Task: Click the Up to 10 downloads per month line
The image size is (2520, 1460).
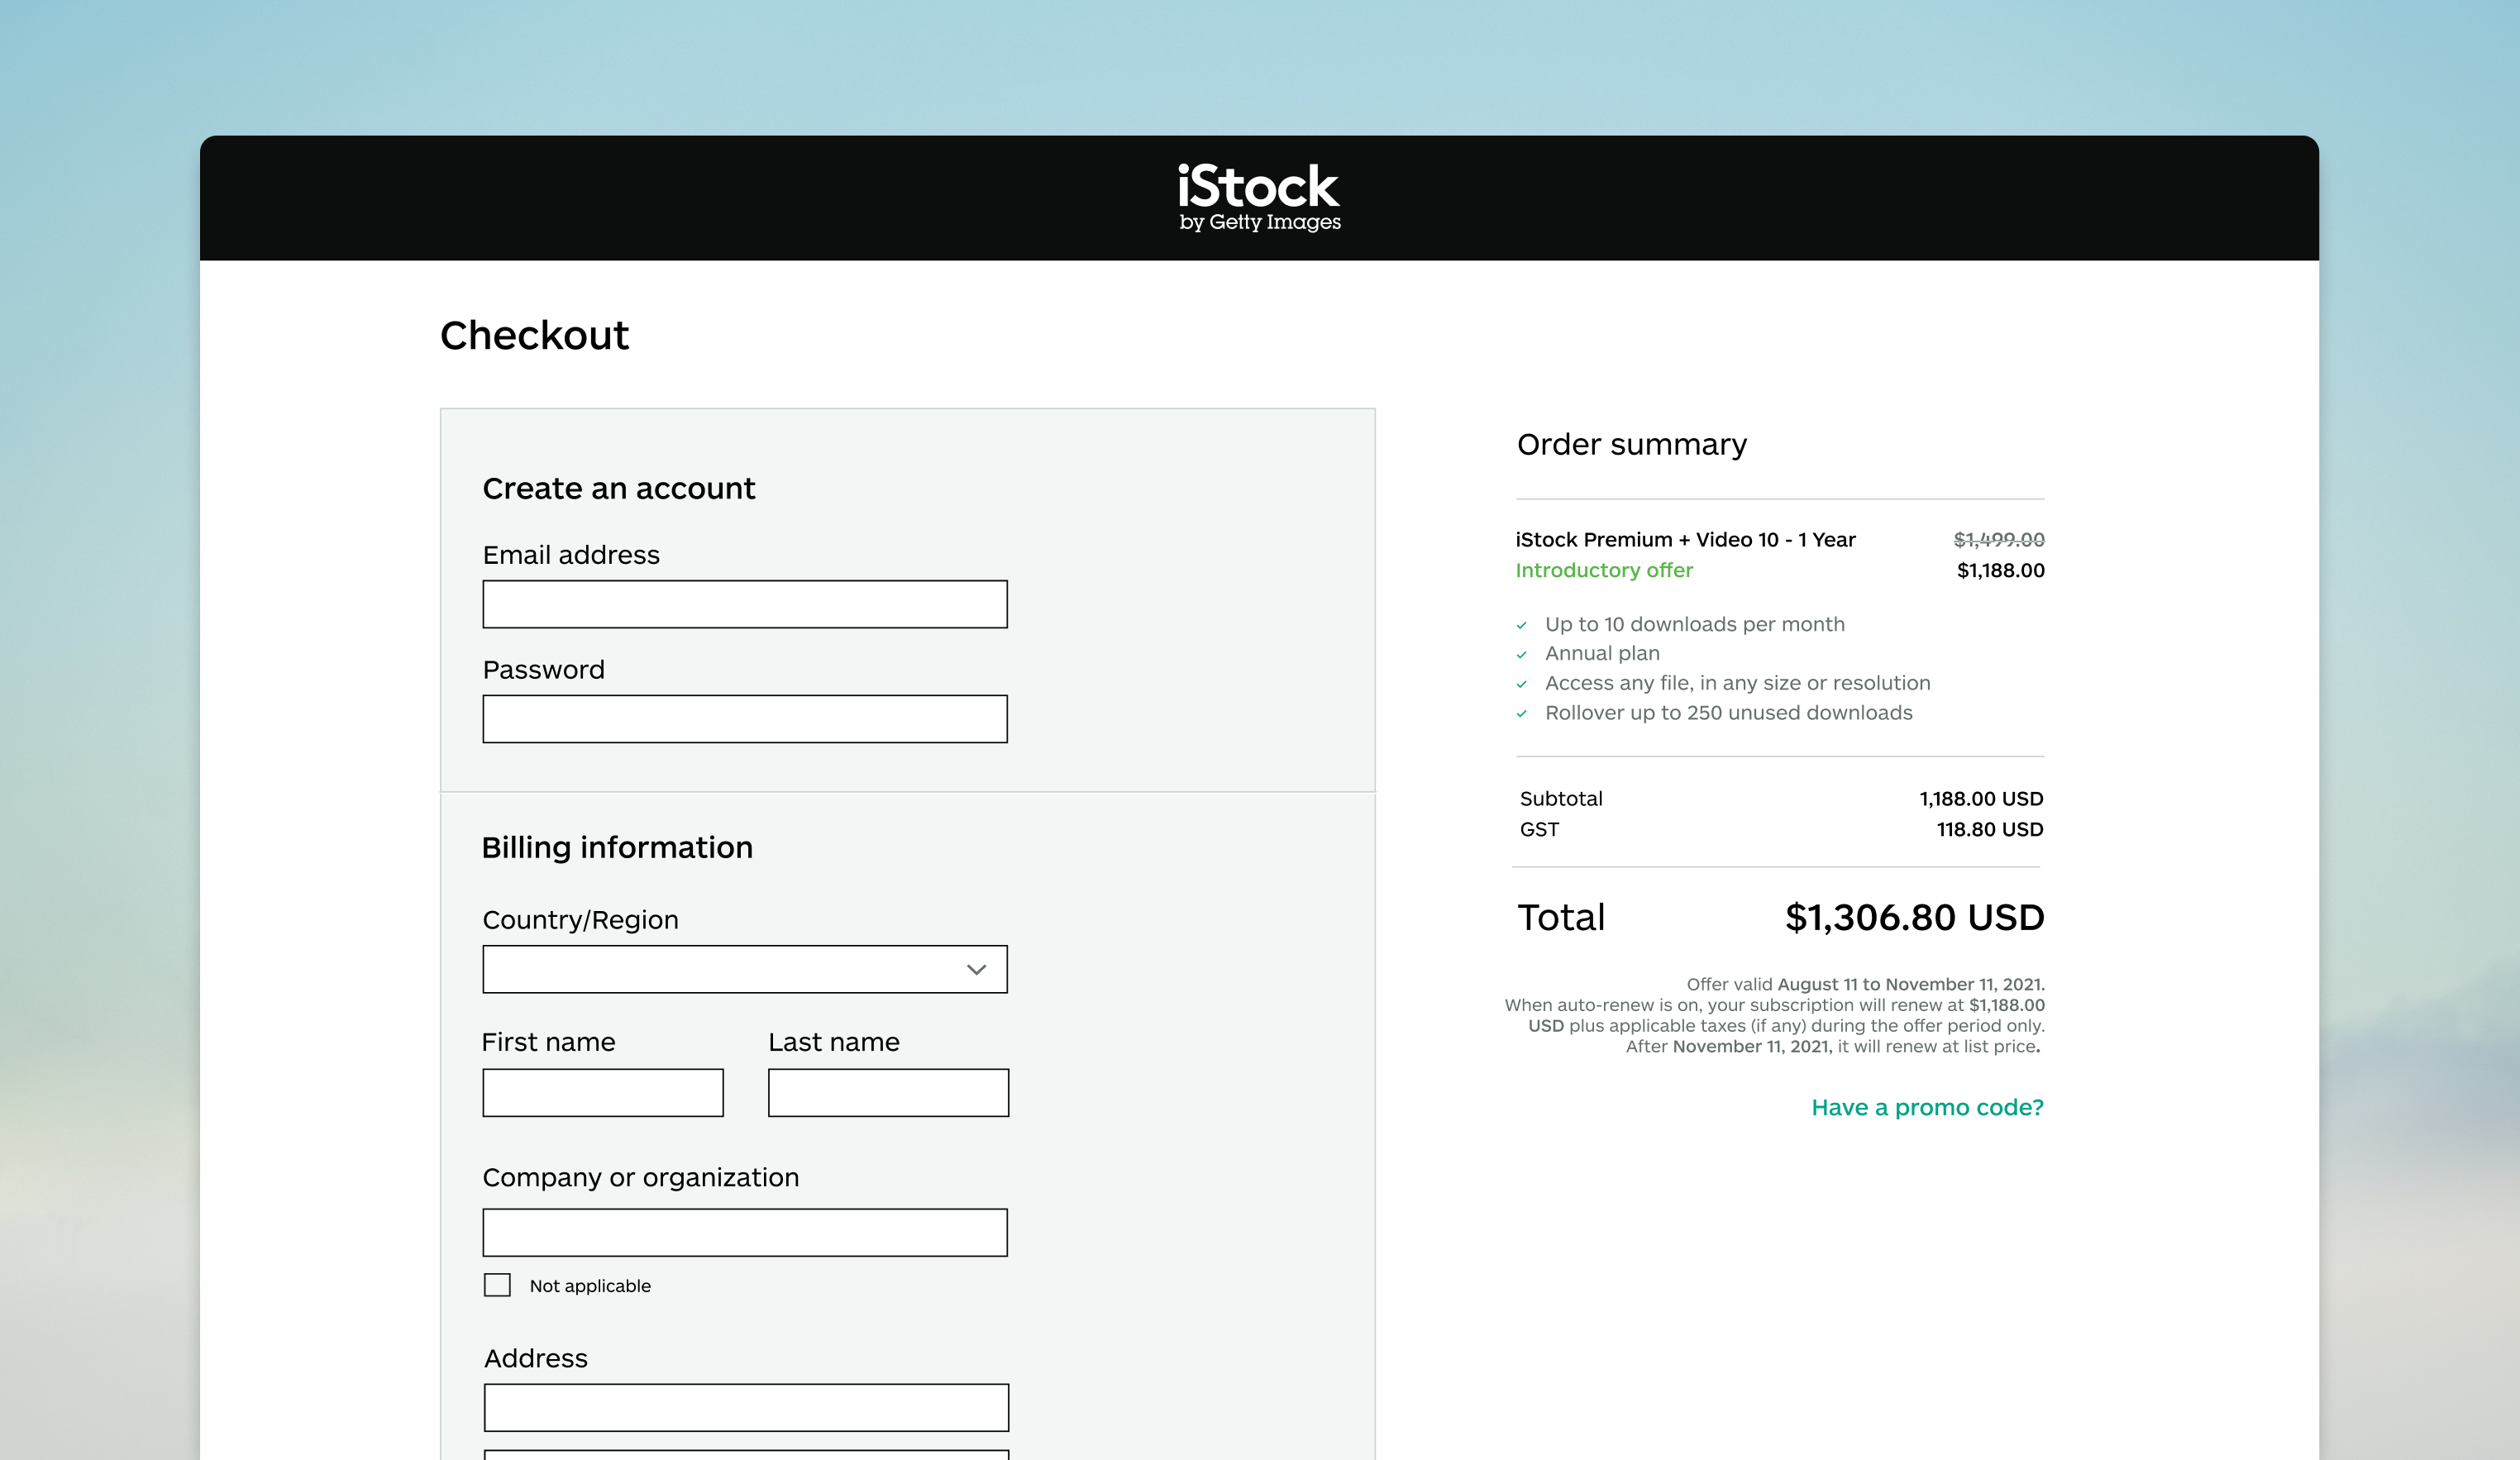Action: point(1694,624)
